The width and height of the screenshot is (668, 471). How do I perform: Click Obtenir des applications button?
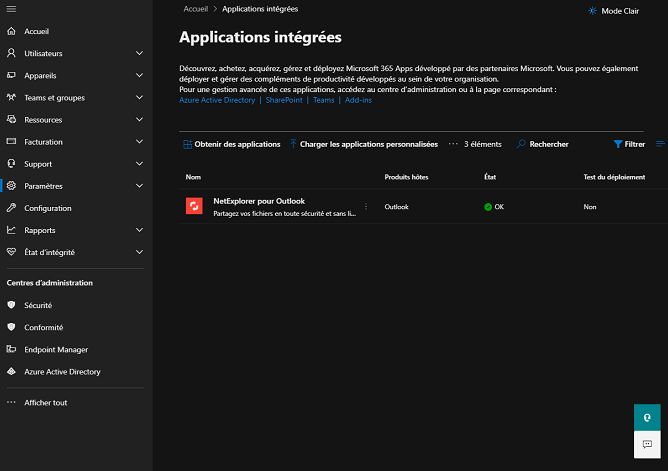232,144
